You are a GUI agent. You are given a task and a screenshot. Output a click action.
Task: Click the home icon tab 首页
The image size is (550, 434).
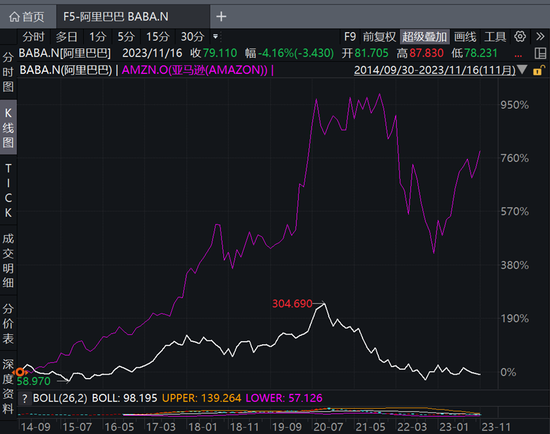pos(27,16)
